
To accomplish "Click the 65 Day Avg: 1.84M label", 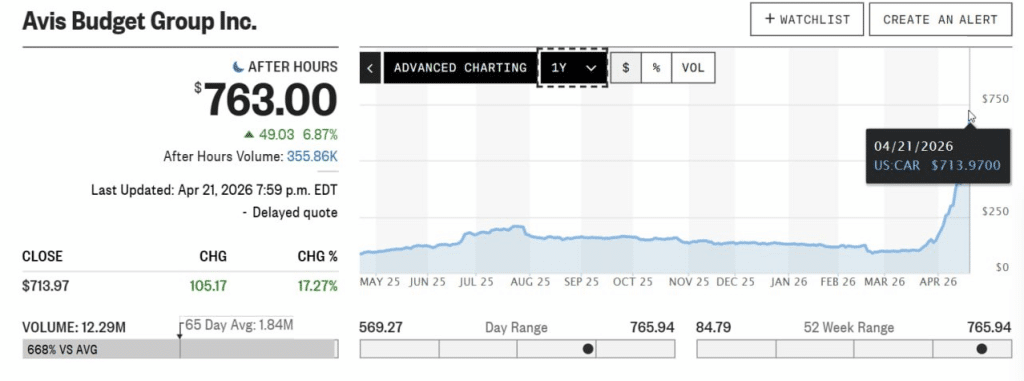I will [x=239, y=325].
